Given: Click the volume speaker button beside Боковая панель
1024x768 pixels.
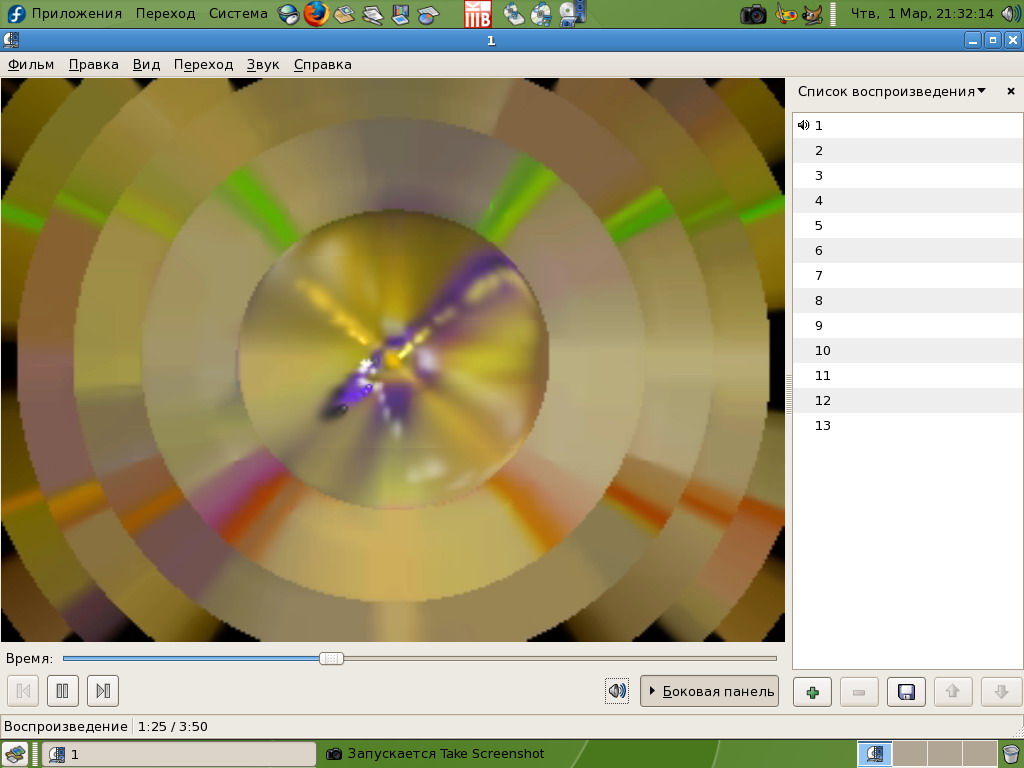Looking at the screenshot, I should 617,691.
